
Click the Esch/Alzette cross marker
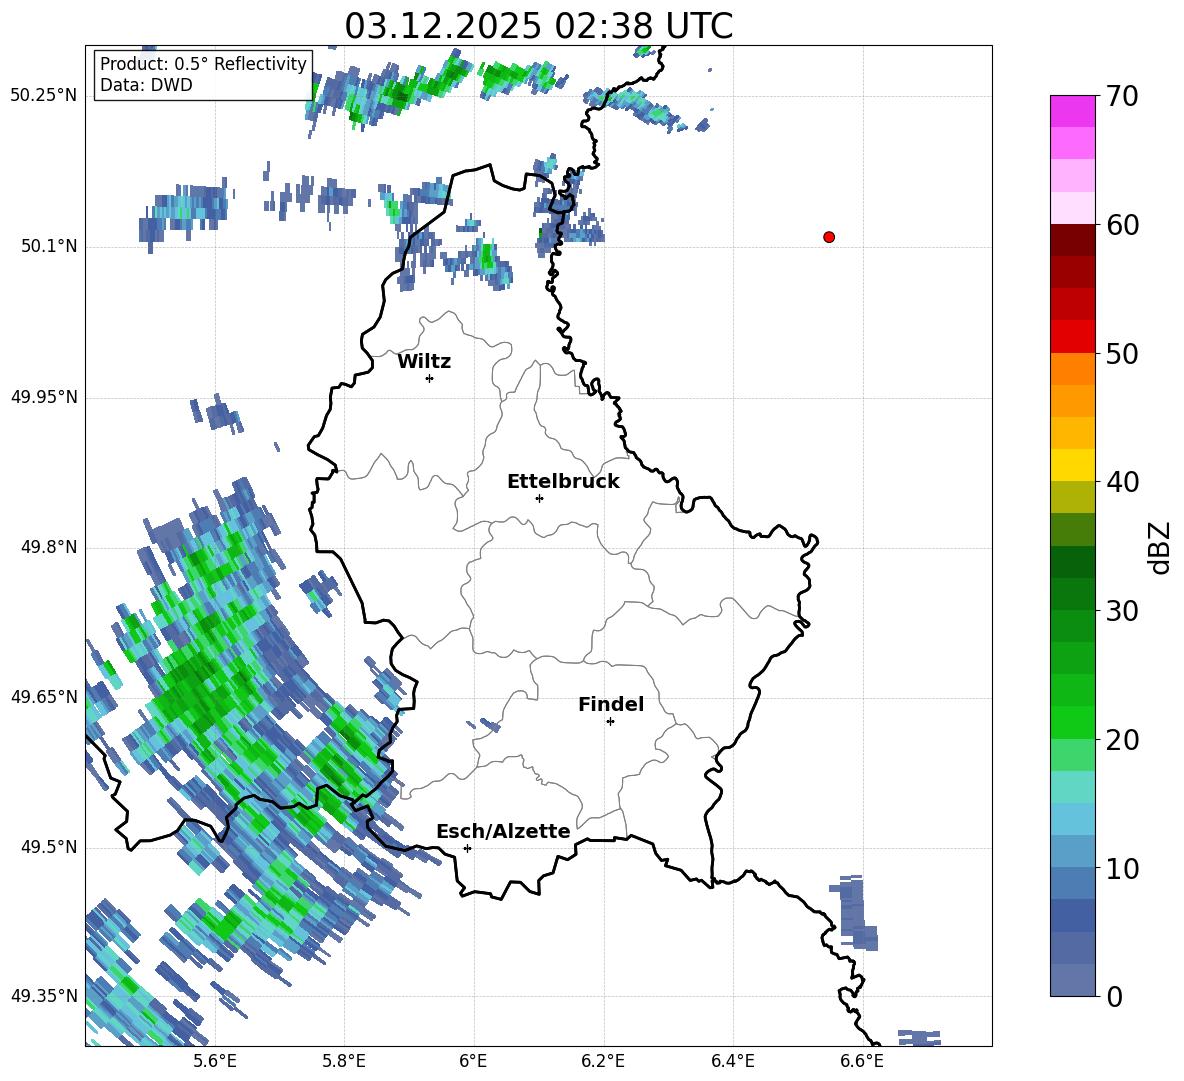[467, 848]
